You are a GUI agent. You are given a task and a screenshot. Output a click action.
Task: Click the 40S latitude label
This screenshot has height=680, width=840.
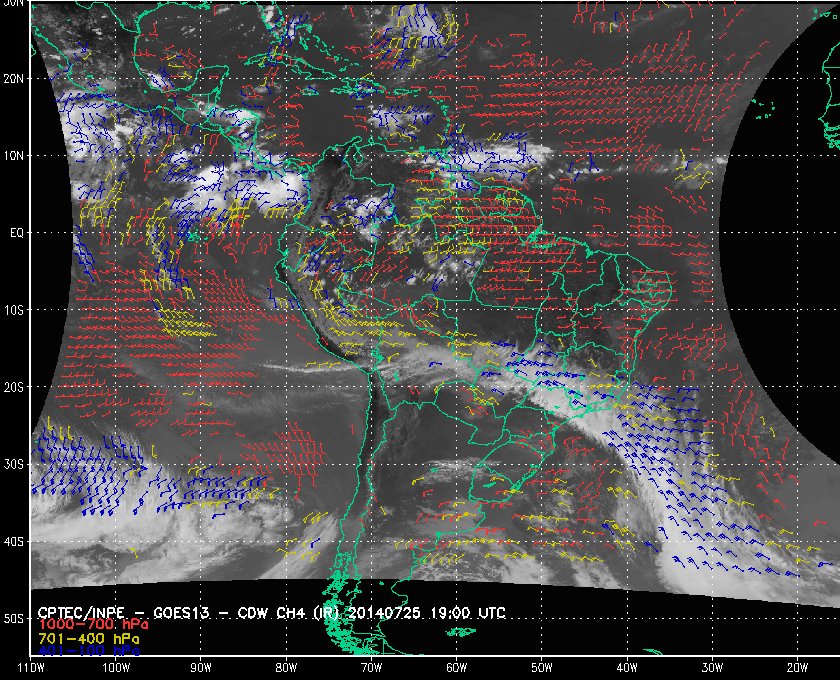point(13,541)
